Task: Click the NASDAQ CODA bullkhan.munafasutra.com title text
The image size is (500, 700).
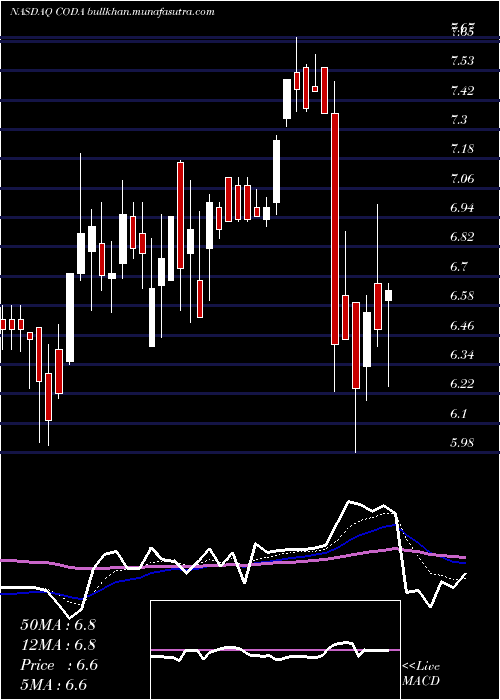Action: click(112, 12)
